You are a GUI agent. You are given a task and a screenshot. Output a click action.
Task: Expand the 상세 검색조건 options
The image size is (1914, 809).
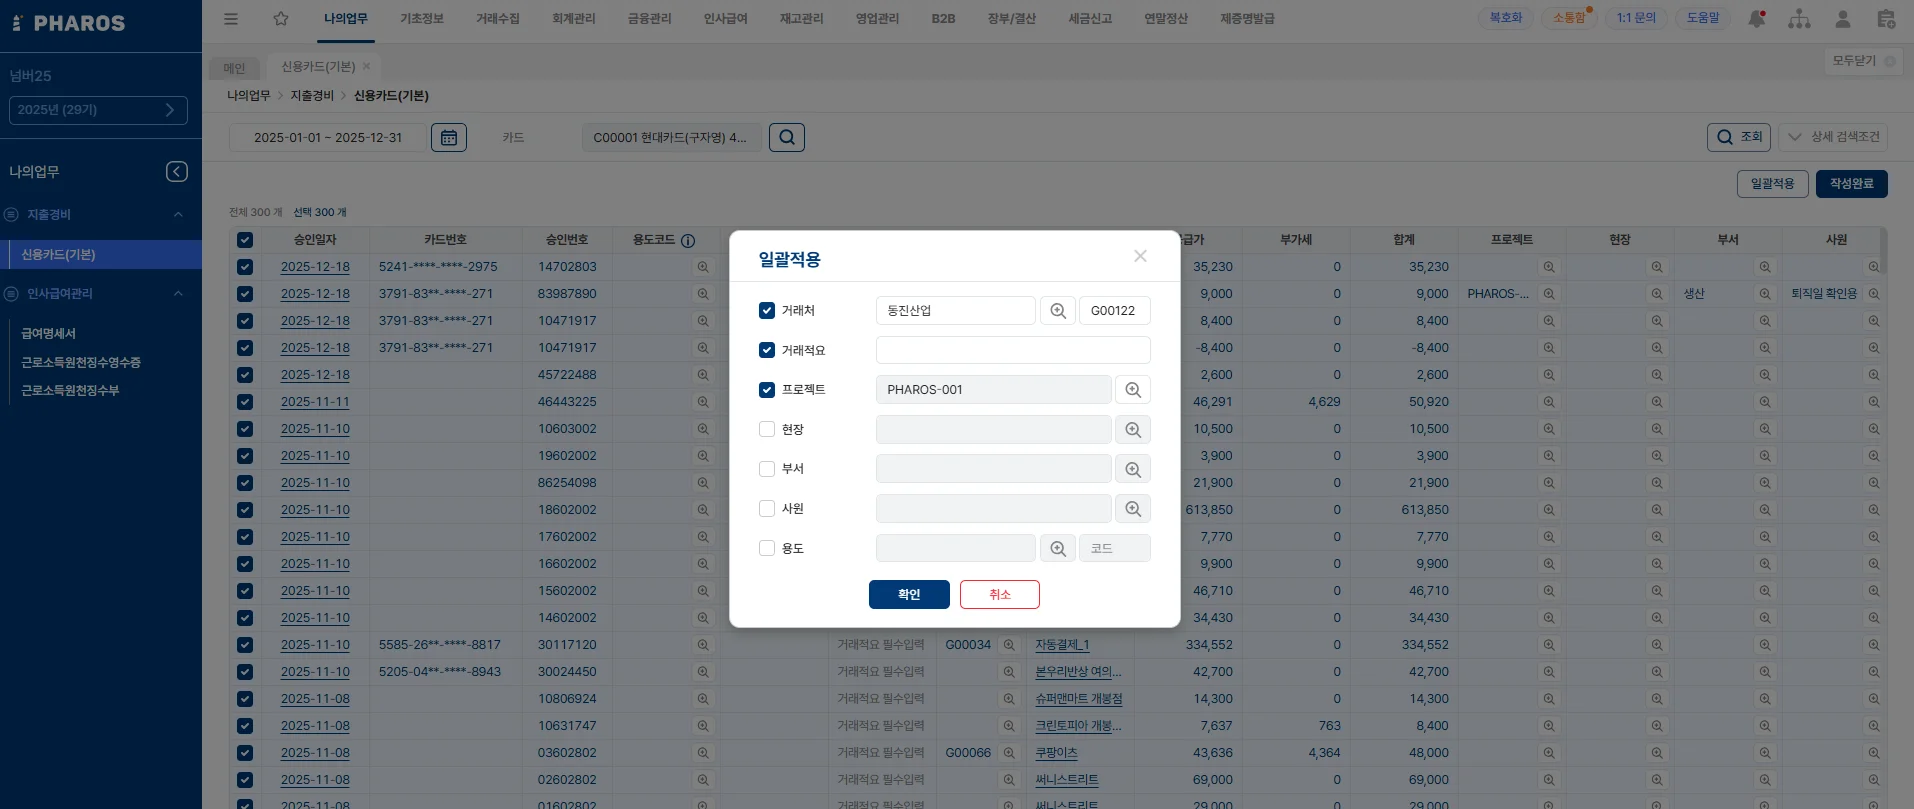tap(1833, 137)
